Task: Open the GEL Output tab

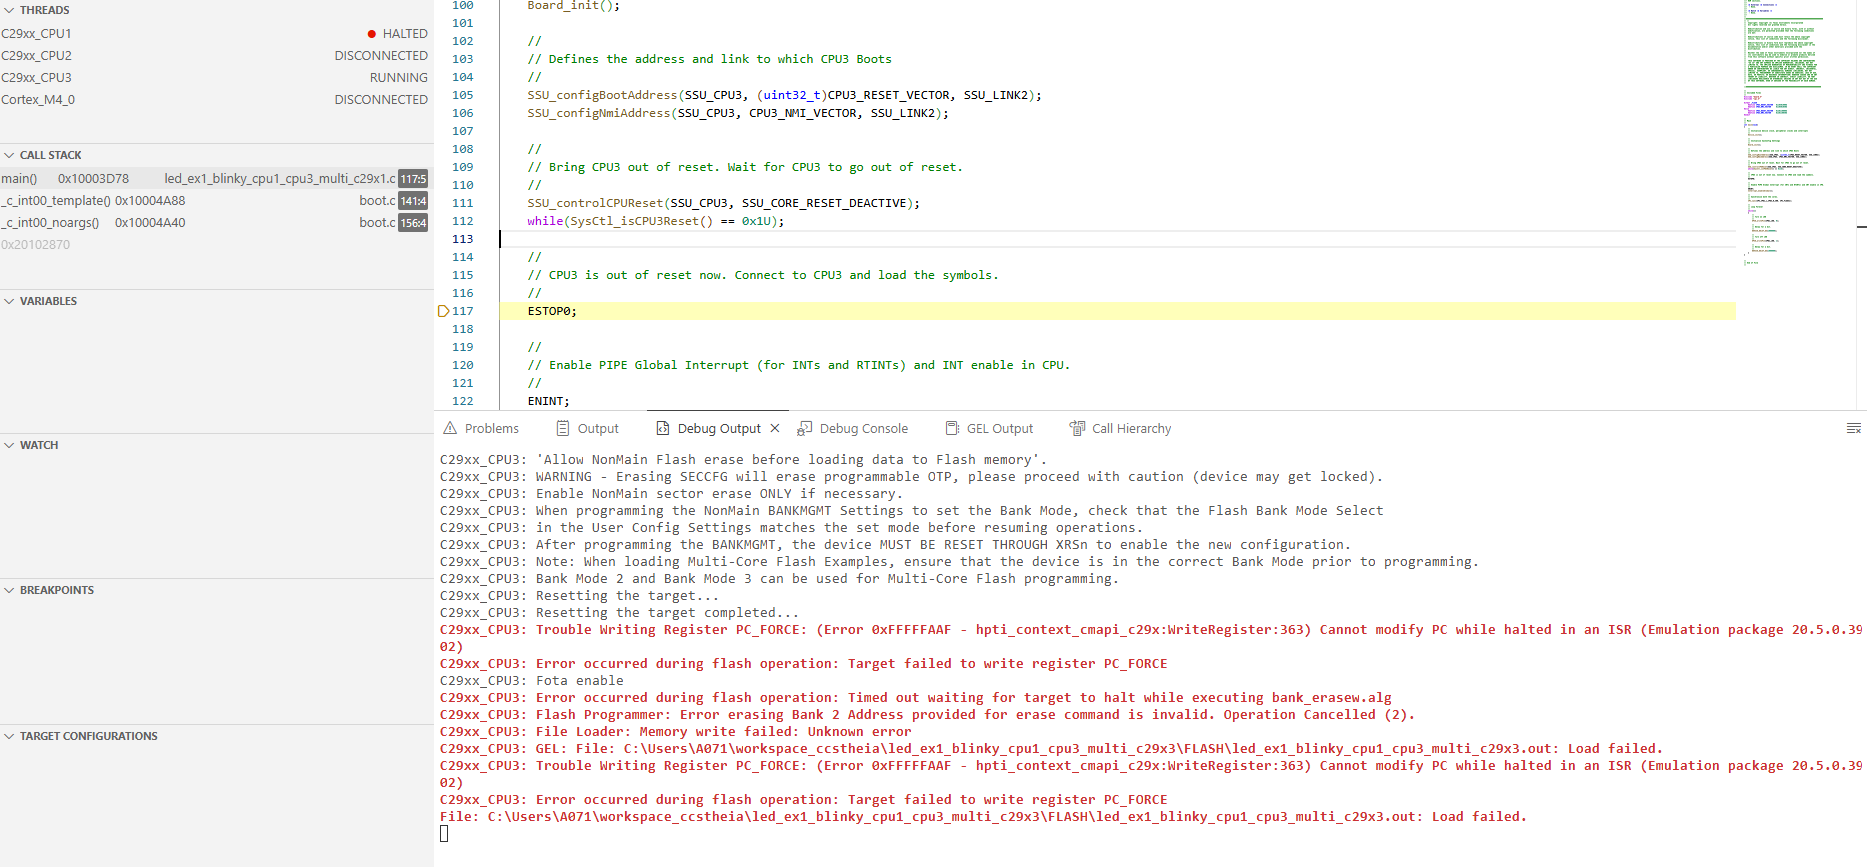Action: (x=990, y=428)
